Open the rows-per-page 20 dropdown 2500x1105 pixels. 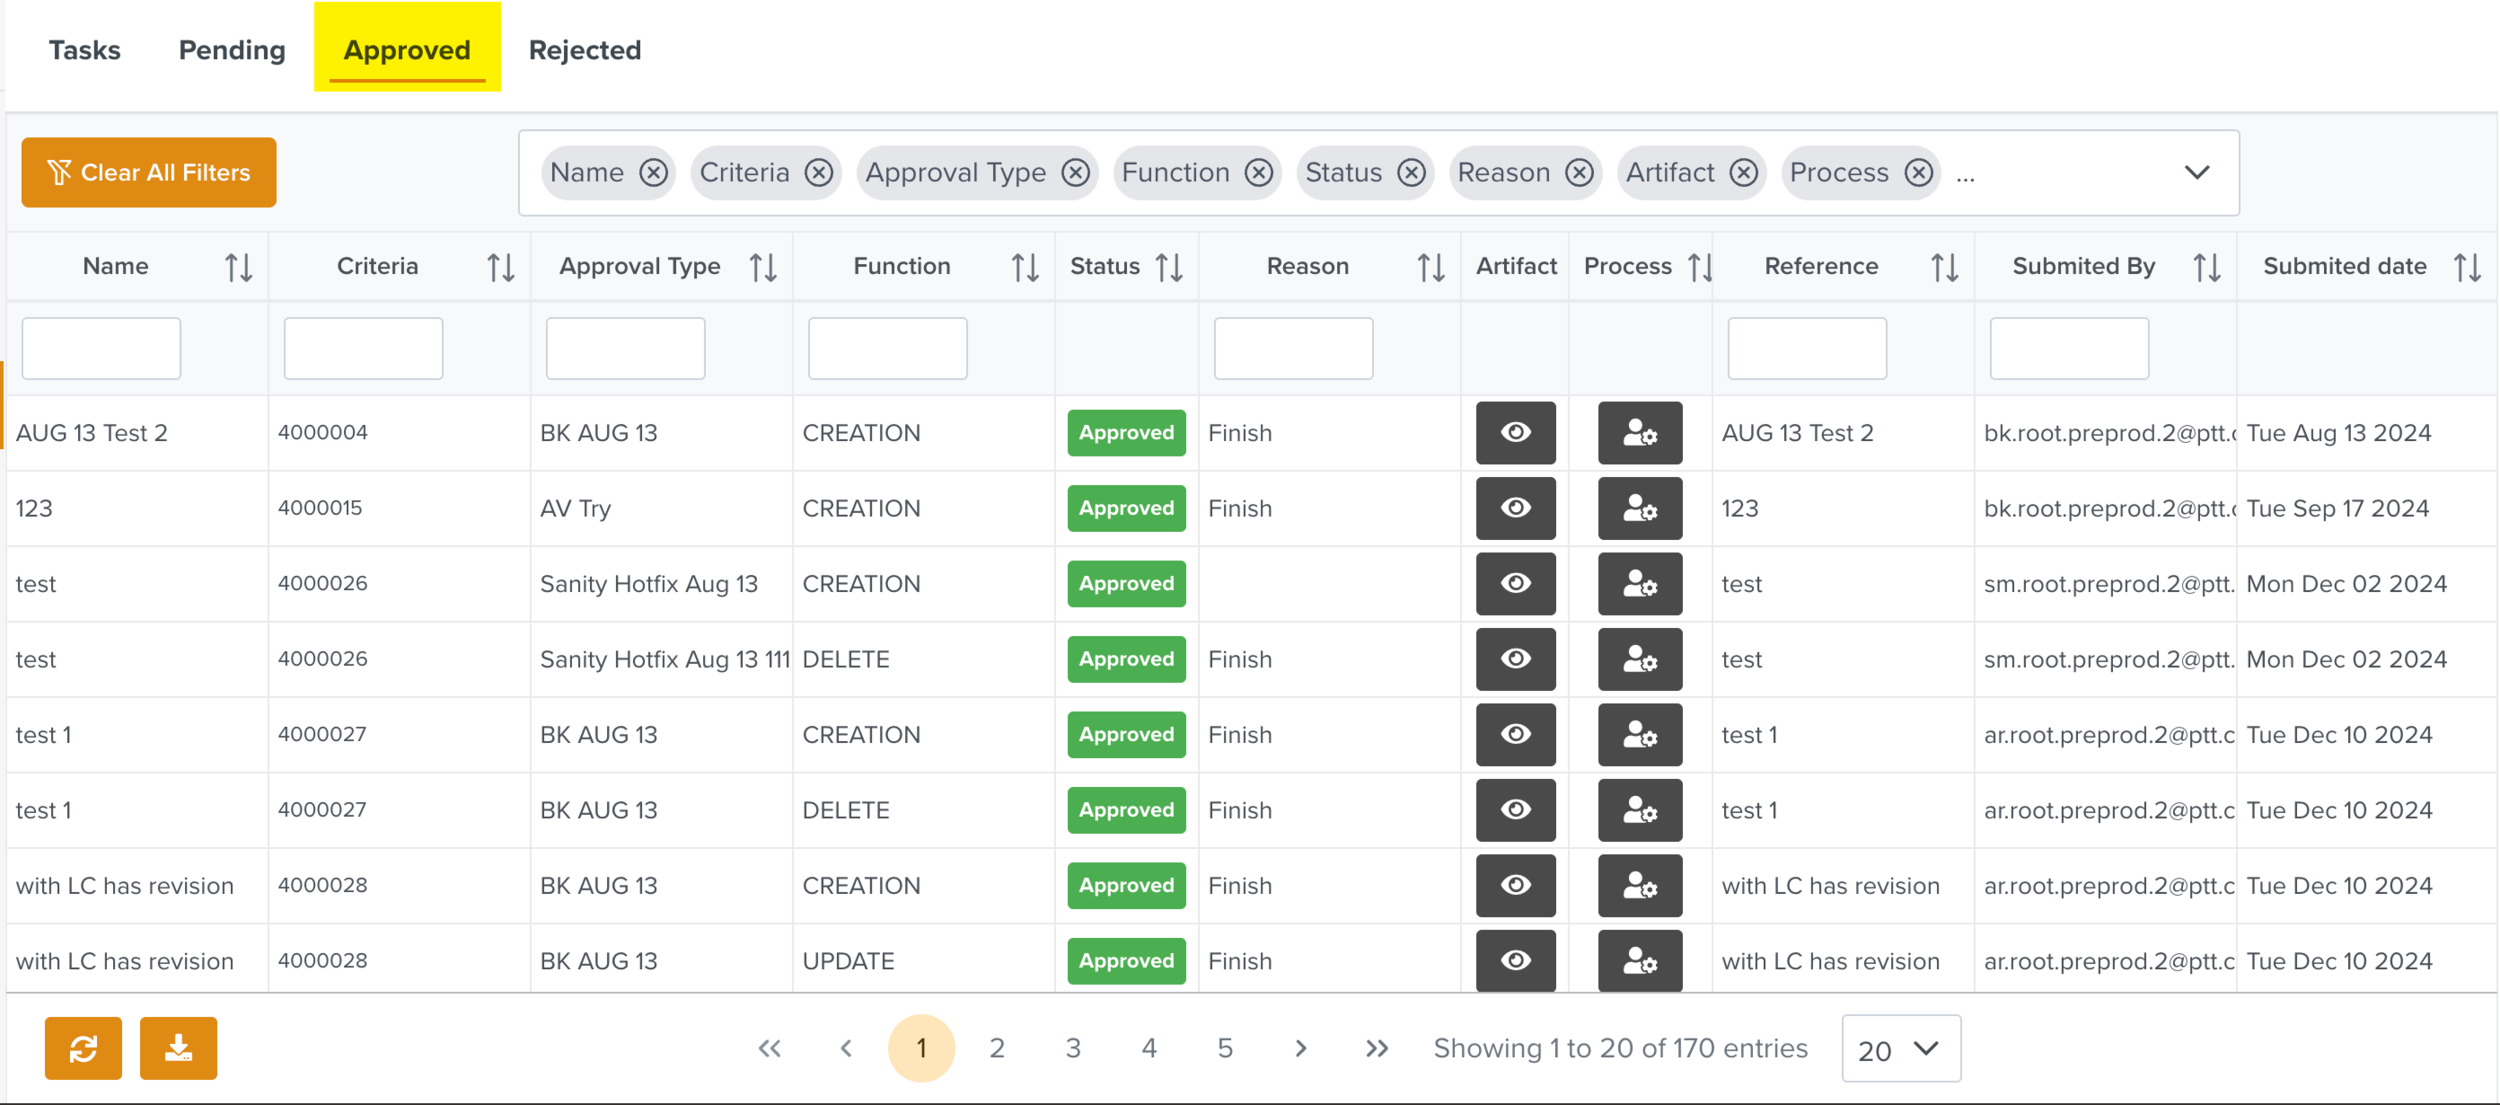(x=1900, y=1049)
